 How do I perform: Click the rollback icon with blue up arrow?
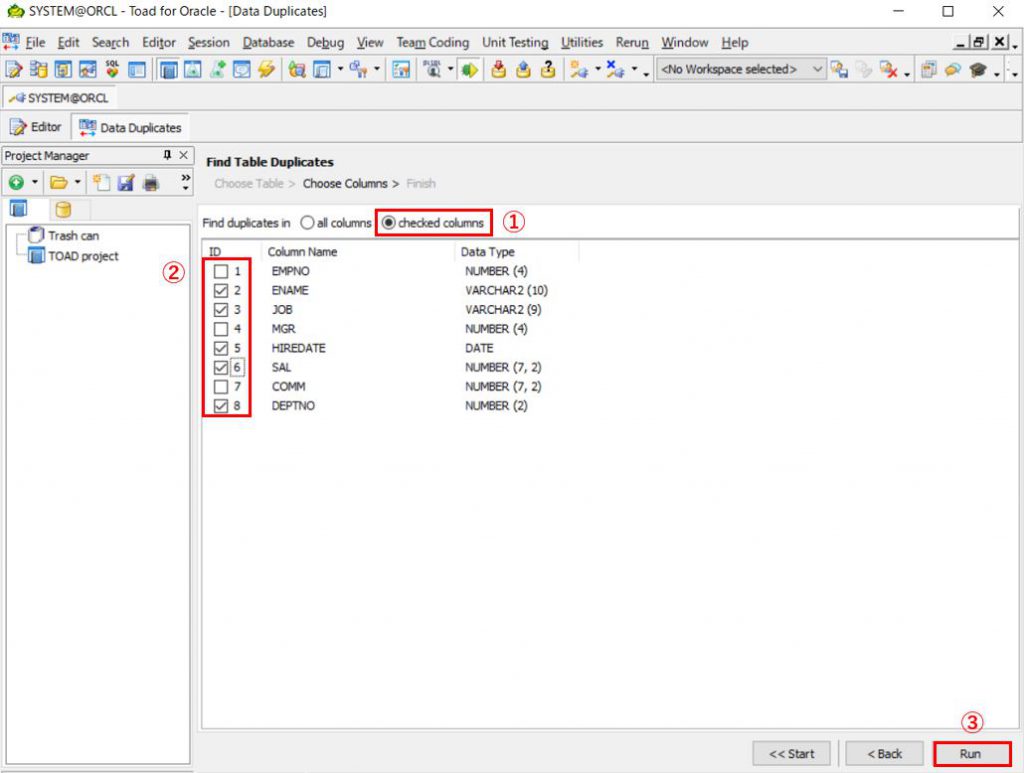pyautogui.click(x=524, y=69)
